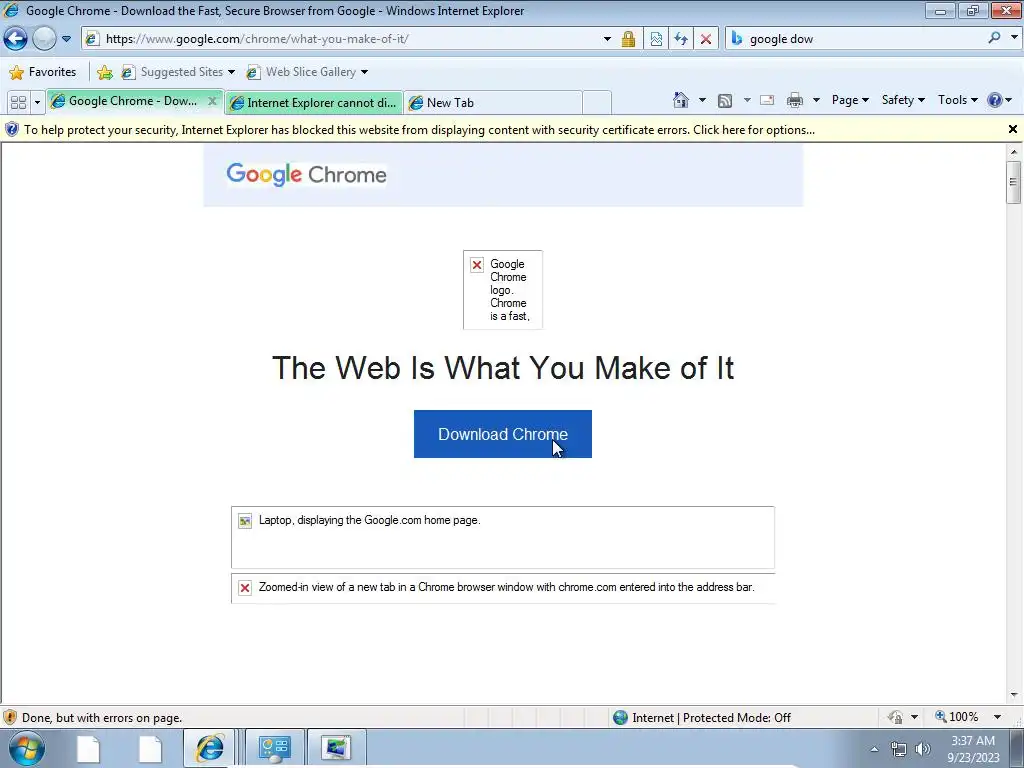Dismiss the security information bar
This screenshot has height=768, width=1024.
(x=1013, y=129)
